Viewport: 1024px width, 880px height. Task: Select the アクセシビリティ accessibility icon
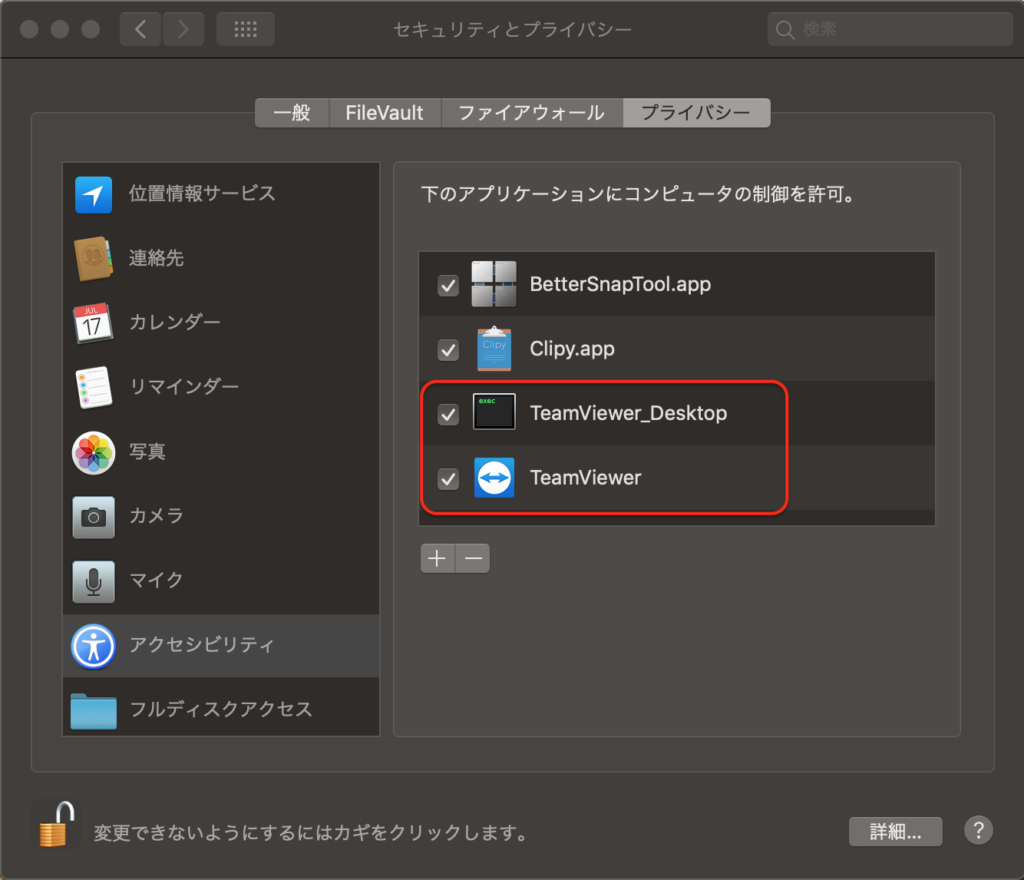93,646
